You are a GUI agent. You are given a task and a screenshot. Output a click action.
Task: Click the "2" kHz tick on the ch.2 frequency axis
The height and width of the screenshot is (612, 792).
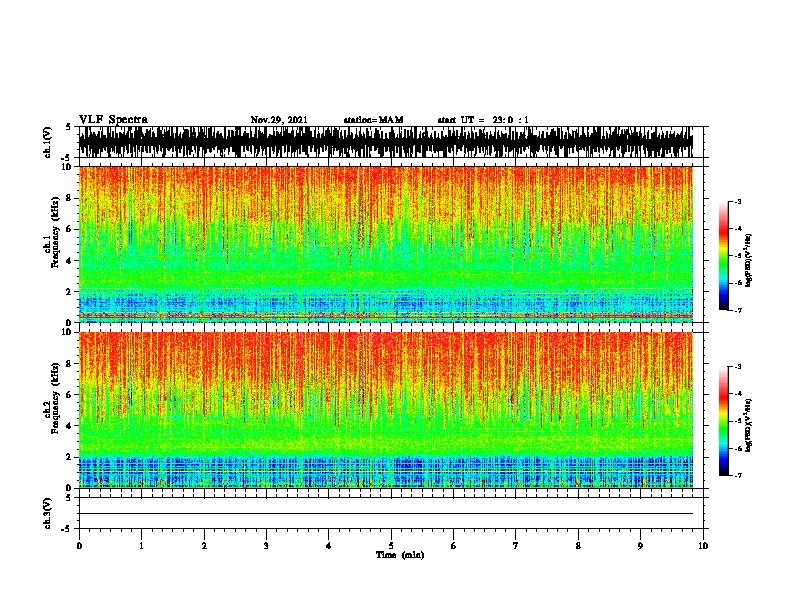[x=69, y=457]
